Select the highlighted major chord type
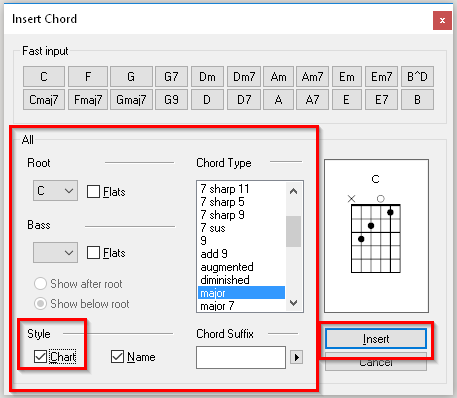457x398 pixels. 241,293
